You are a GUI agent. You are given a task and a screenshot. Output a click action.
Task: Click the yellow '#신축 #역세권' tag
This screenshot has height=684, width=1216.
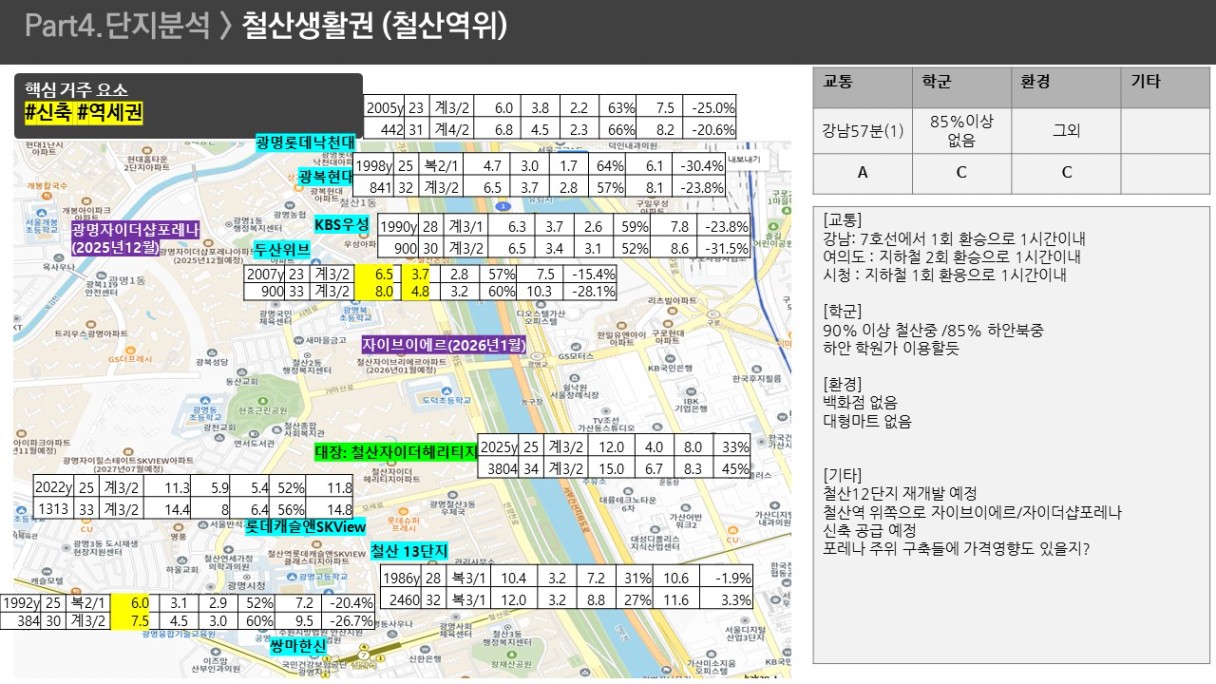point(84,113)
